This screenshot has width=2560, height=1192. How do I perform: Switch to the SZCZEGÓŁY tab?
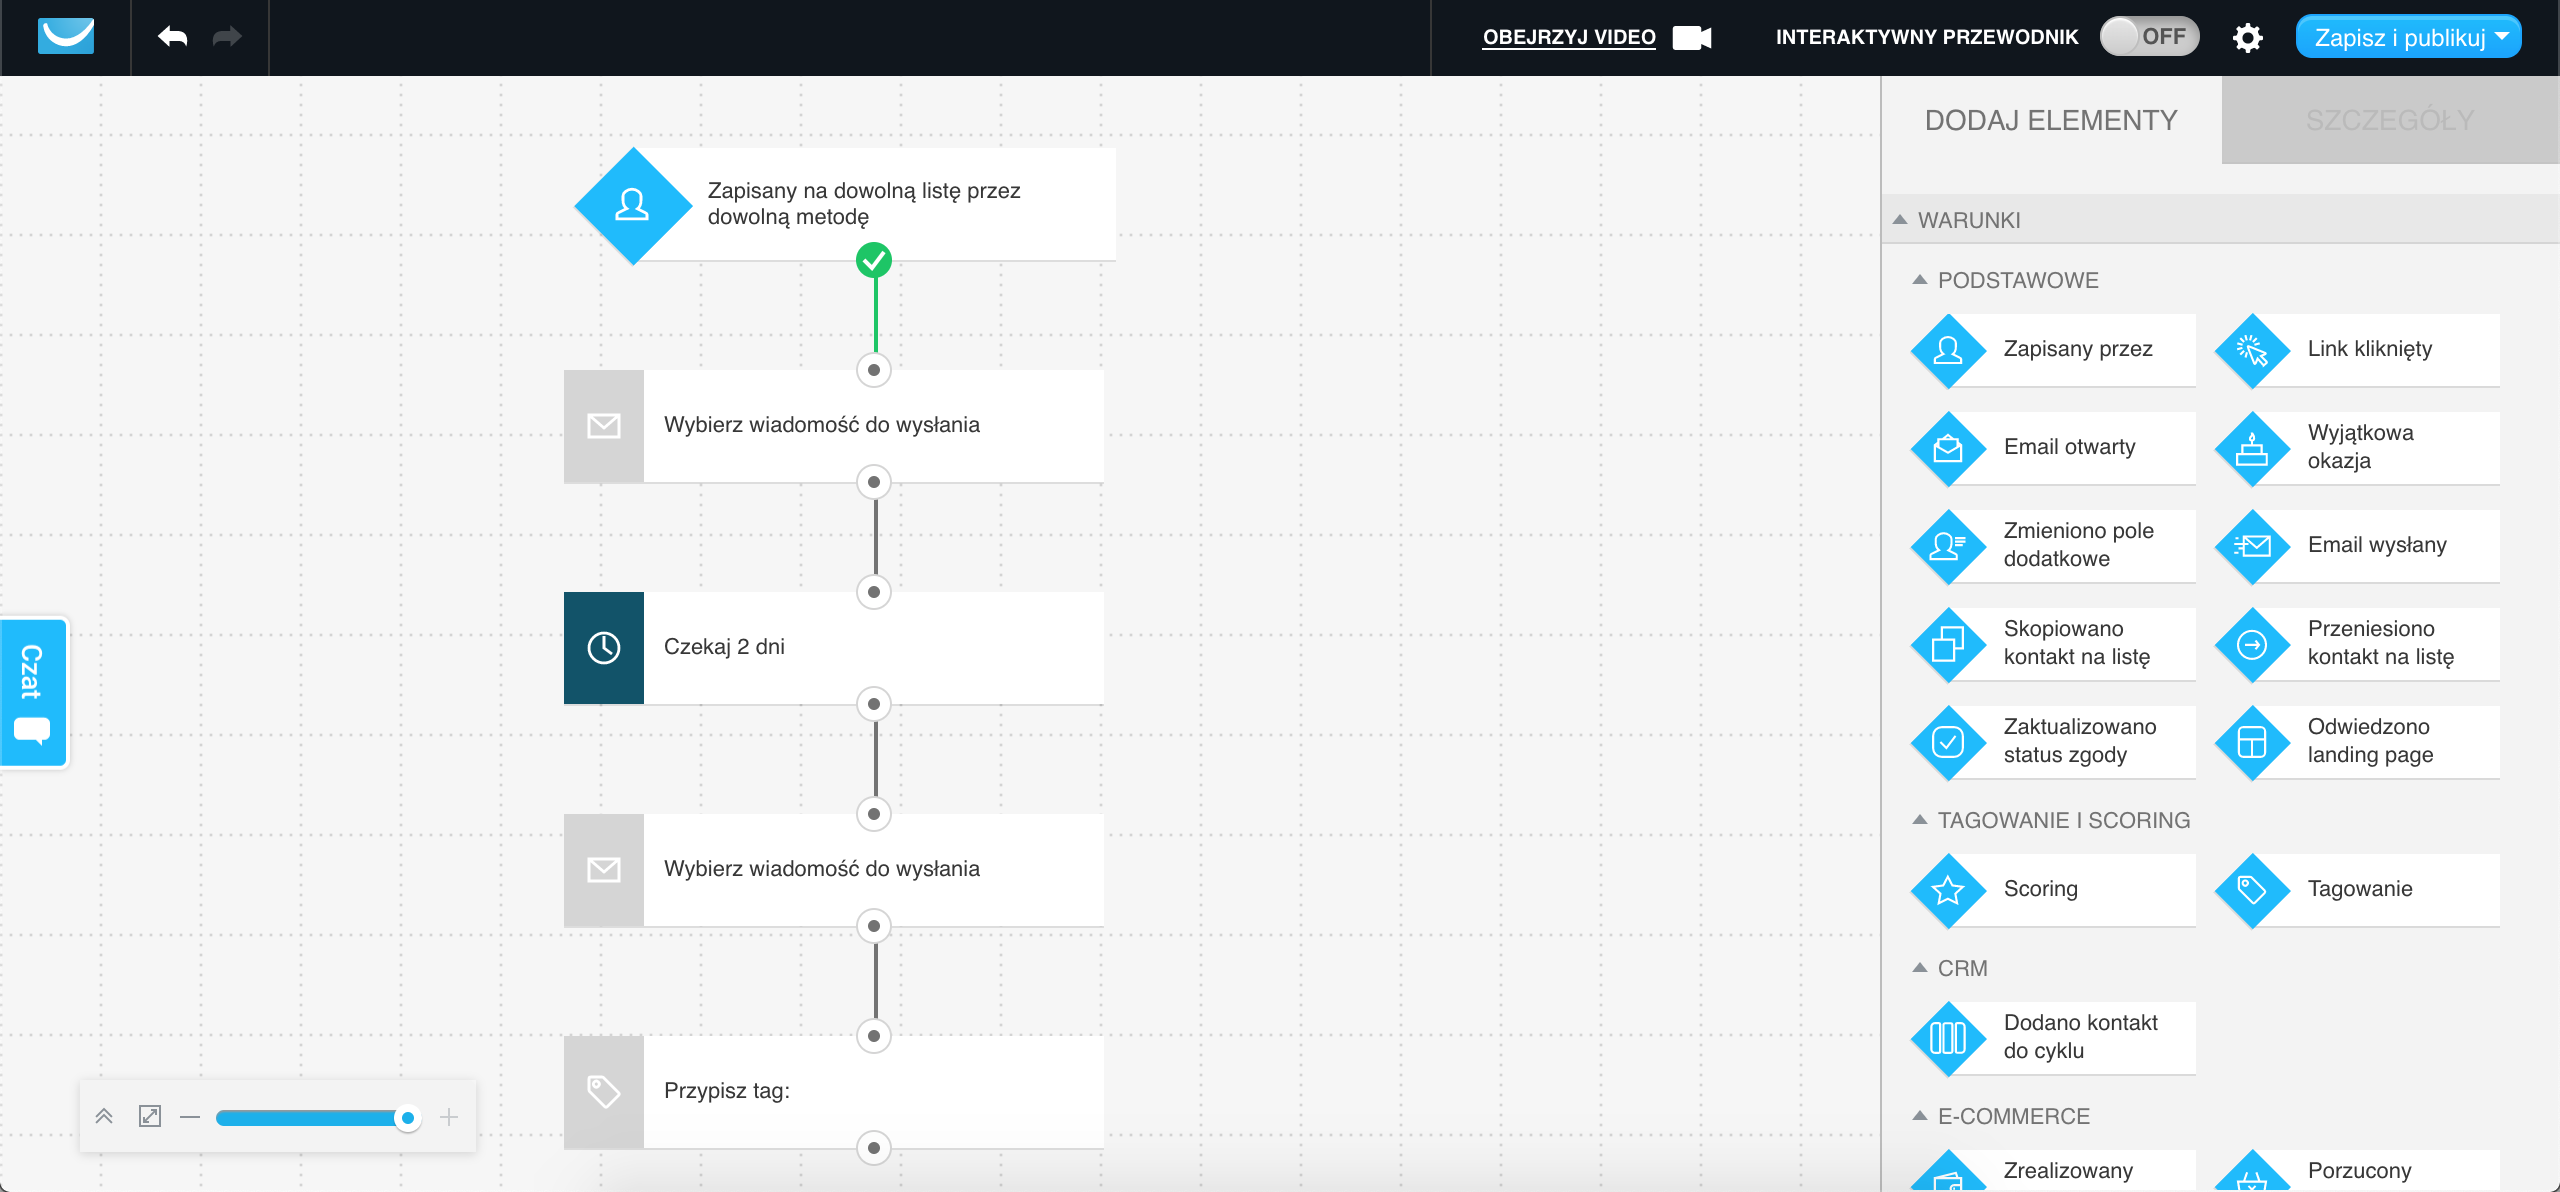(x=2389, y=120)
